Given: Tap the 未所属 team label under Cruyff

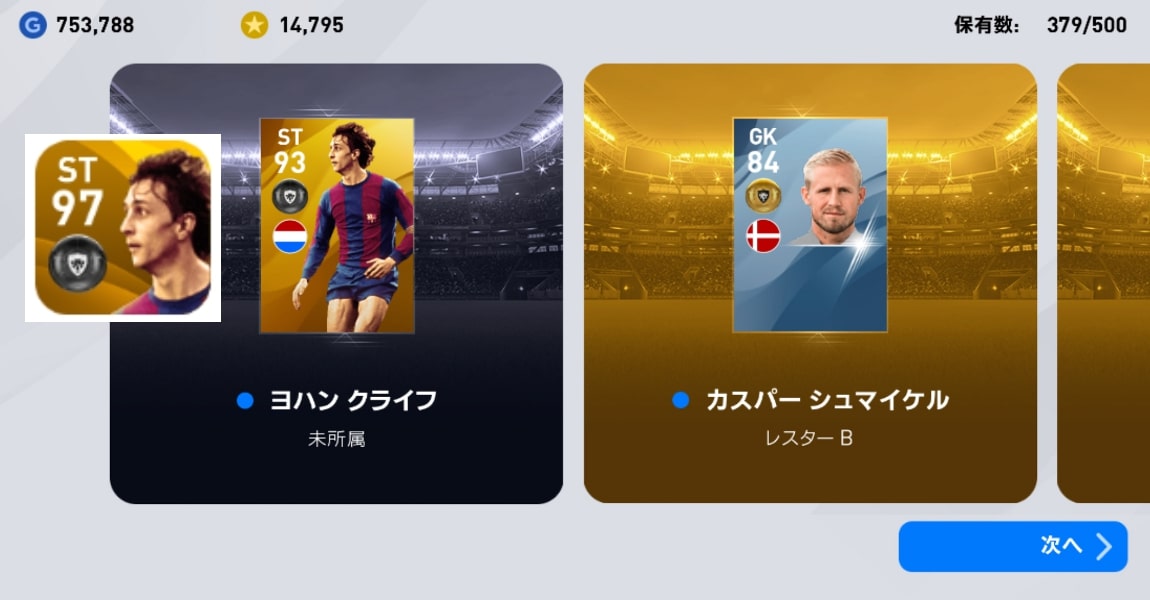Looking at the screenshot, I should (337, 439).
